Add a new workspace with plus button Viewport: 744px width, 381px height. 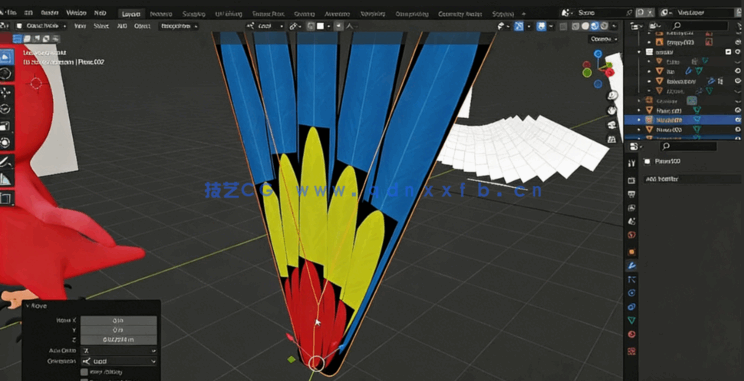[524, 13]
